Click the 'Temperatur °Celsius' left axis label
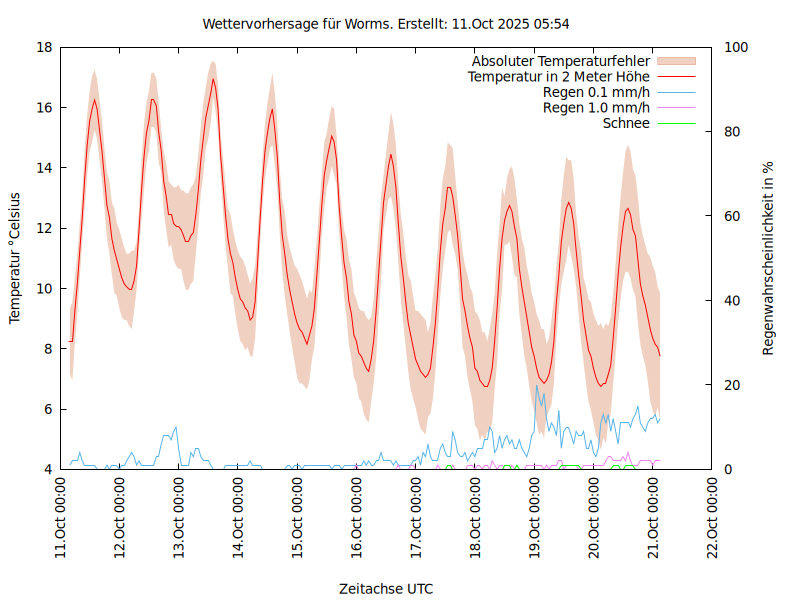The height and width of the screenshot is (600, 800). click(15, 258)
